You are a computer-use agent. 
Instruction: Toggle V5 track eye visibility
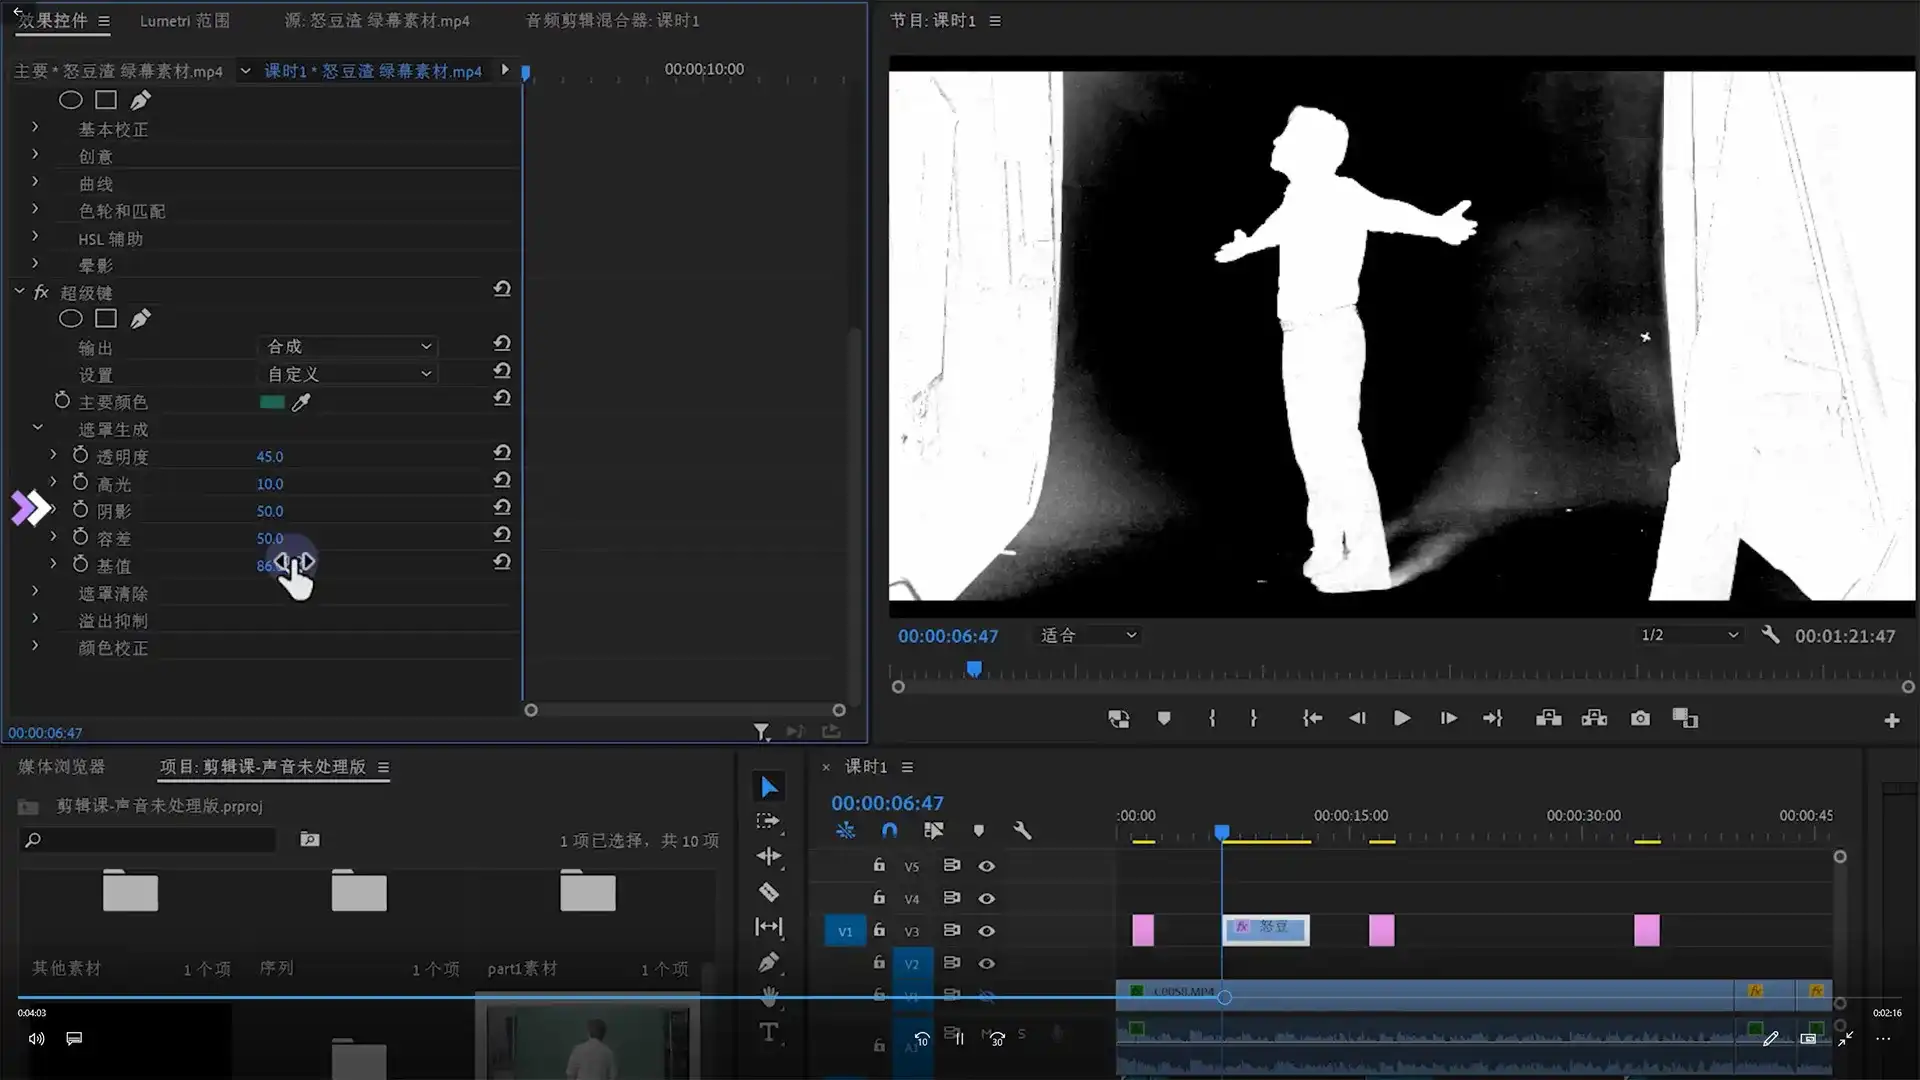coord(986,866)
